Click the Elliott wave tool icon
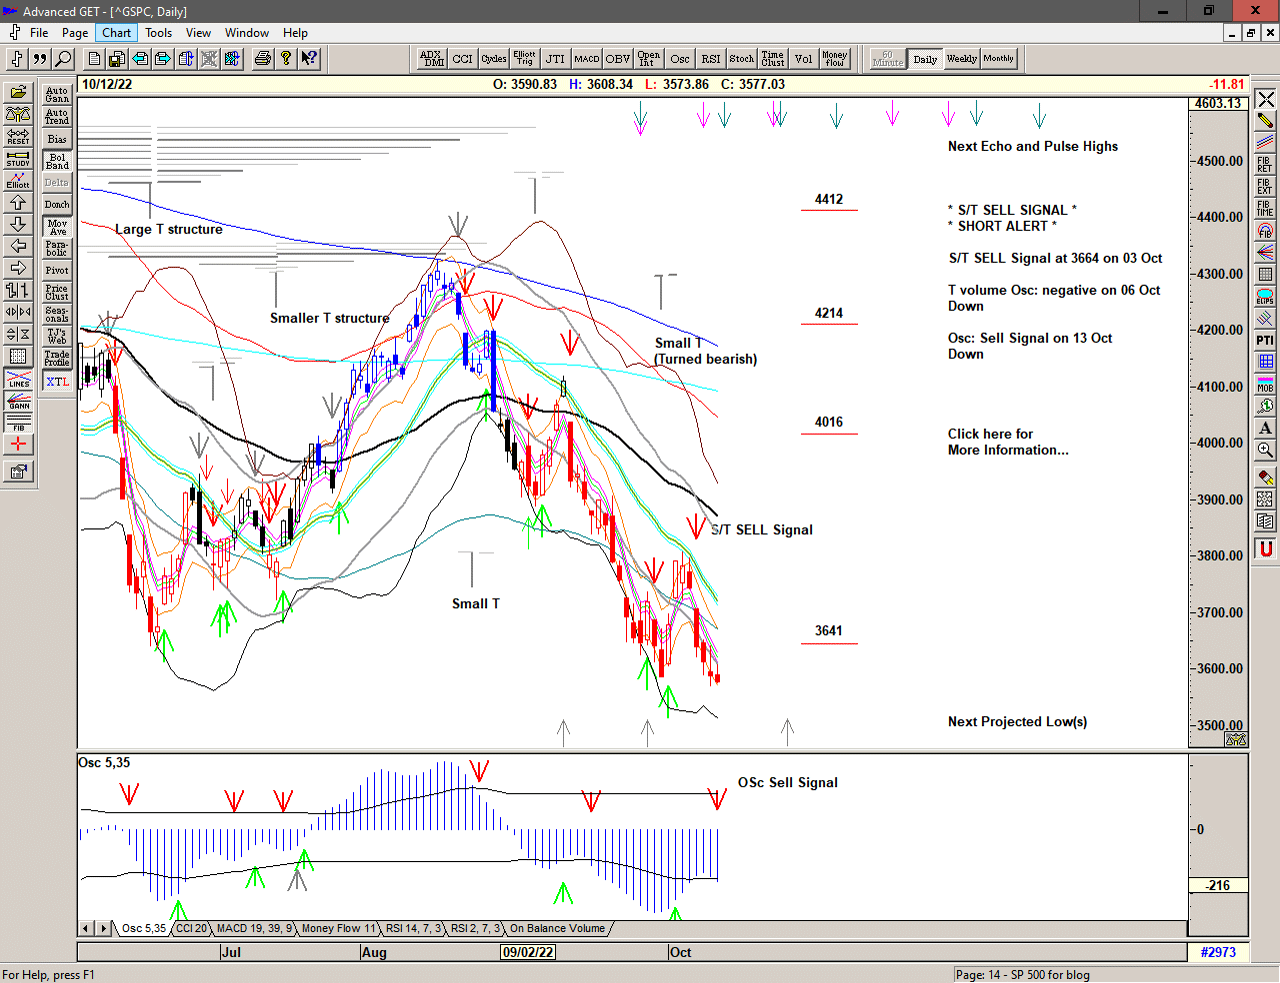The width and height of the screenshot is (1280, 983). [x=18, y=181]
